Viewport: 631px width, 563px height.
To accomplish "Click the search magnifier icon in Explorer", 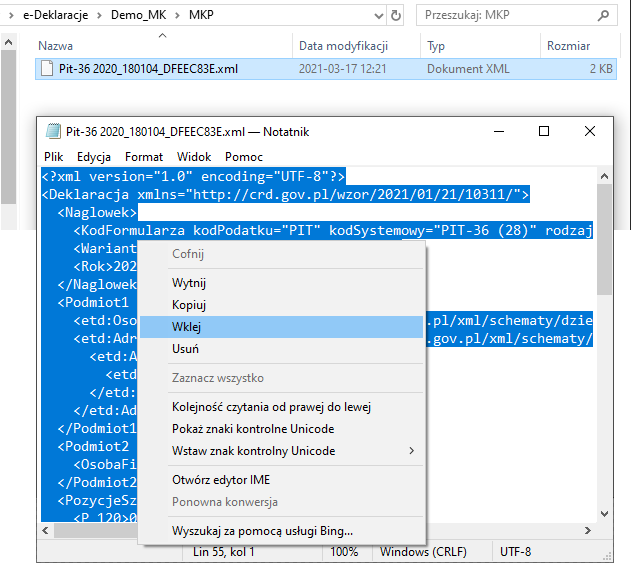I will pyautogui.click(x=605, y=16).
